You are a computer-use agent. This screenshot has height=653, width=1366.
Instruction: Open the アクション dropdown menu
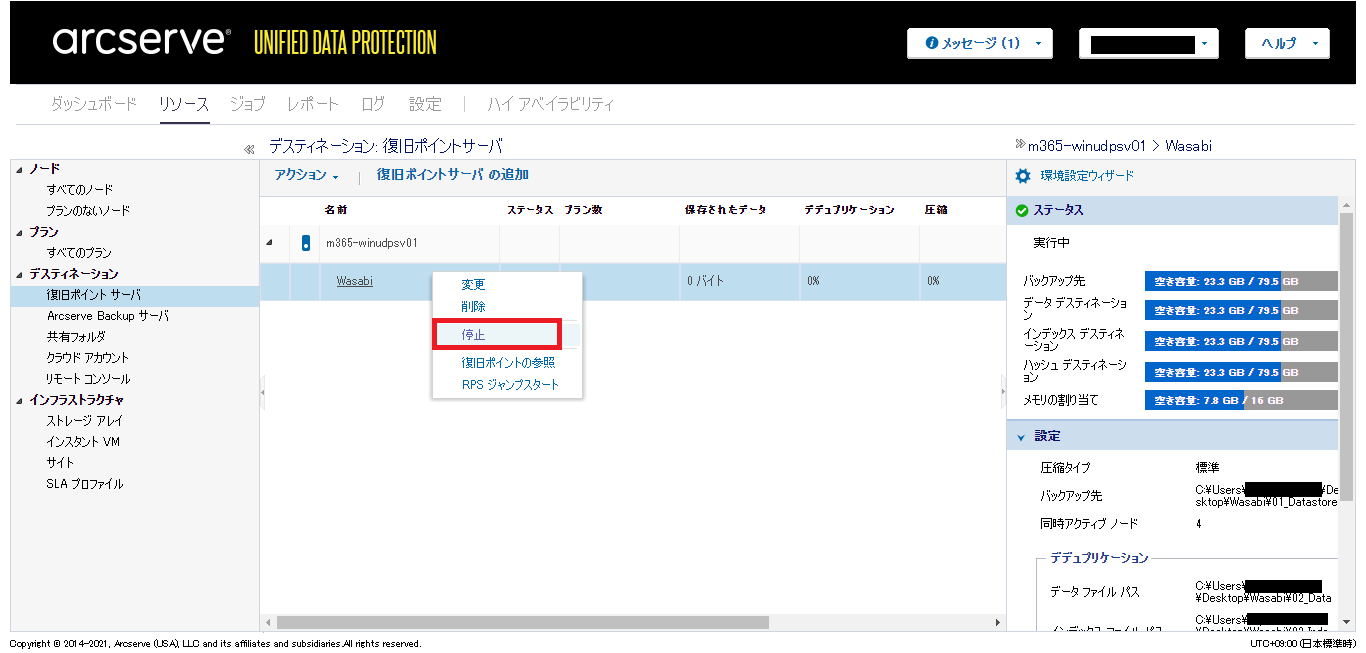click(x=306, y=175)
